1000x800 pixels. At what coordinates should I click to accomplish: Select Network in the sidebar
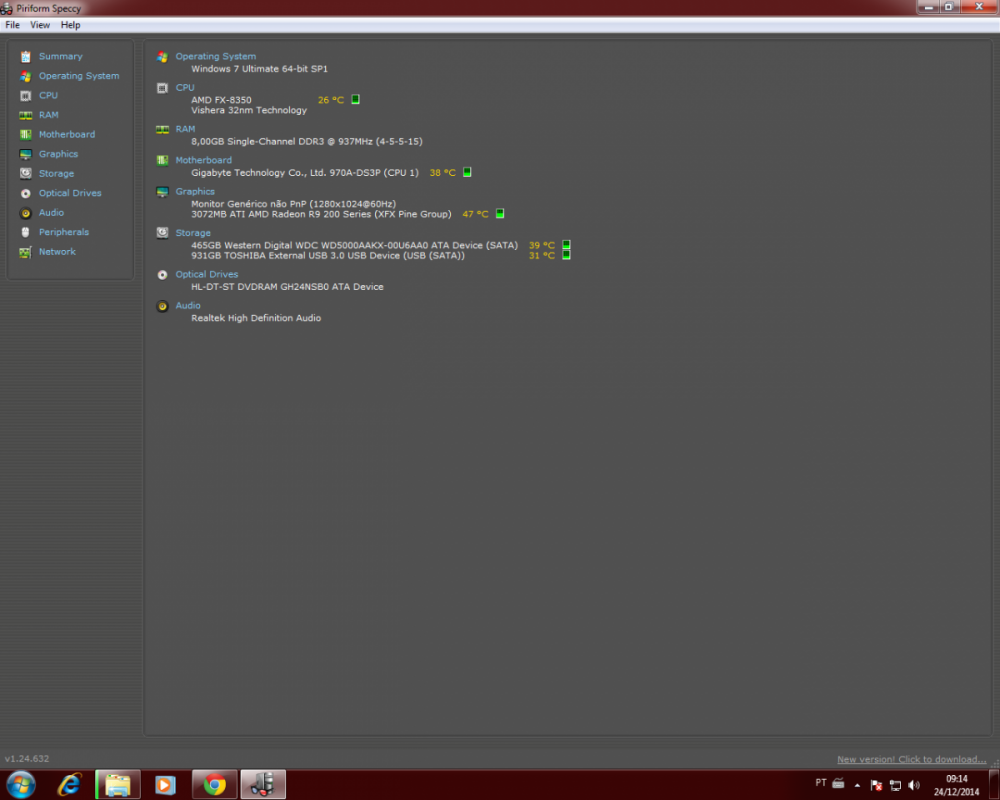point(57,252)
